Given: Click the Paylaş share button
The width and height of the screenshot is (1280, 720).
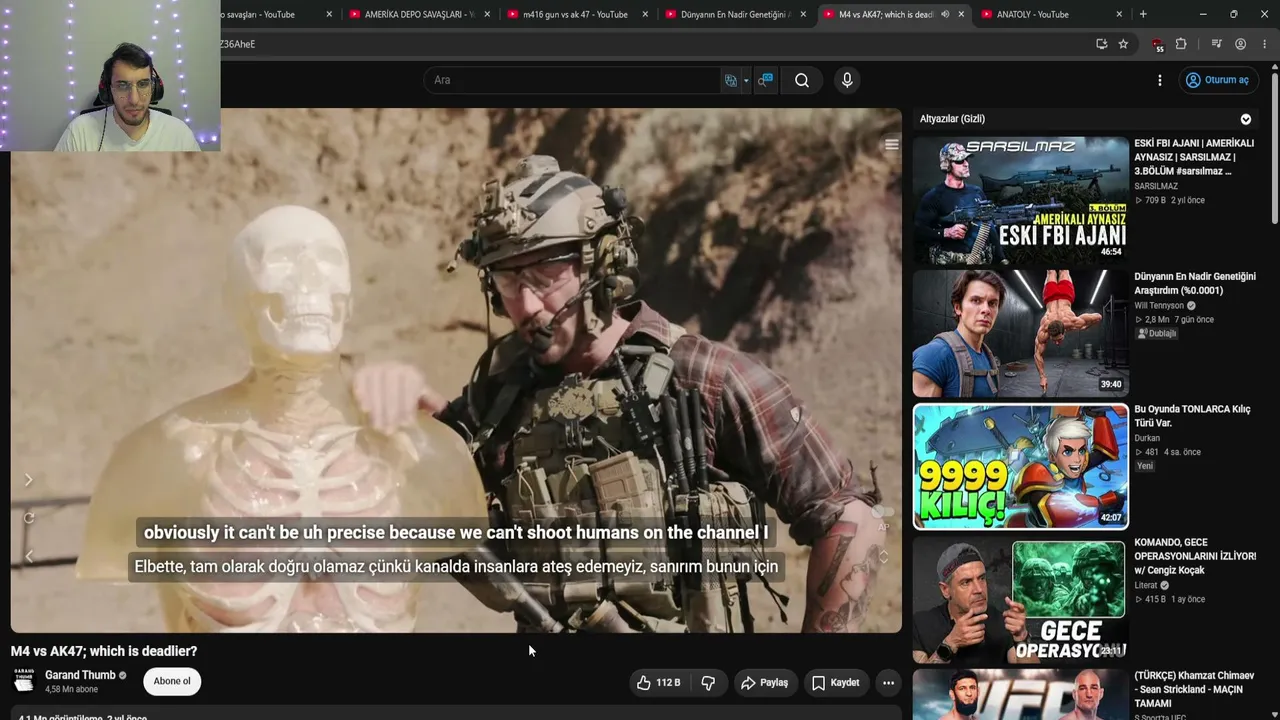Looking at the screenshot, I should click(764, 683).
